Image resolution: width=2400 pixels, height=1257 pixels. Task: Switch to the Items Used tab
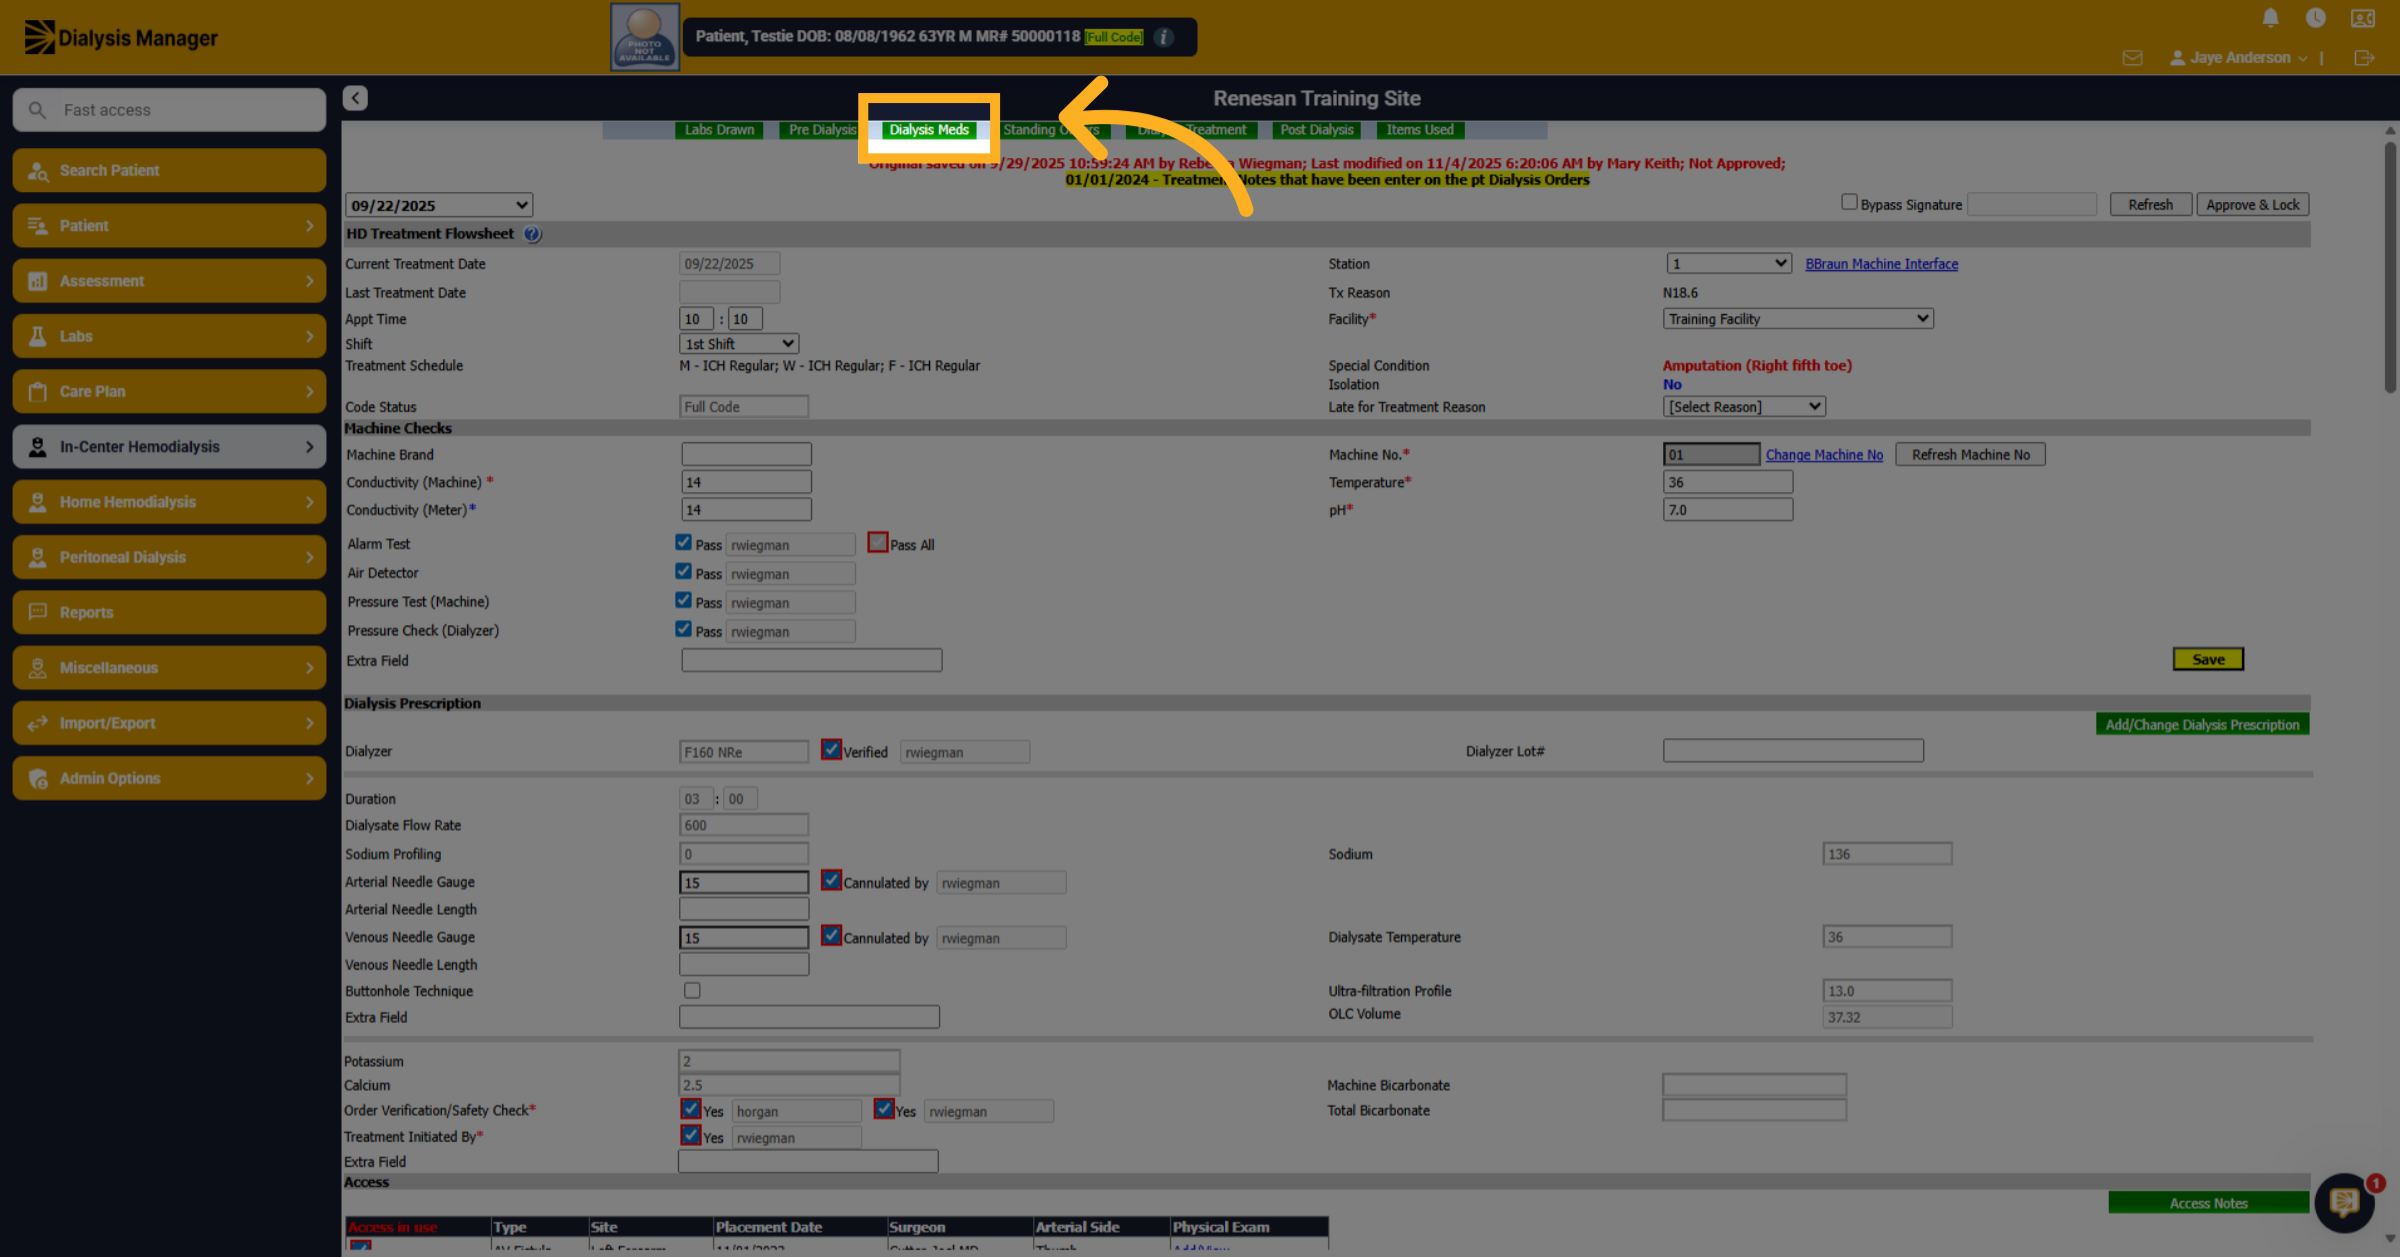tap(1420, 130)
